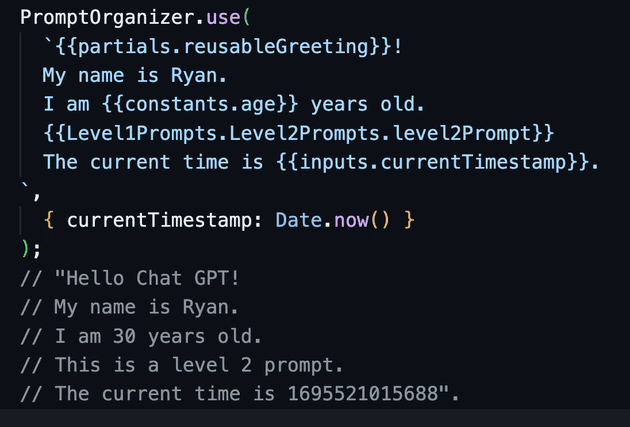This screenshot has width=630, height=427.
Task: Click the "Hello Chat GPT!" comment line
Action: [130, 278]
